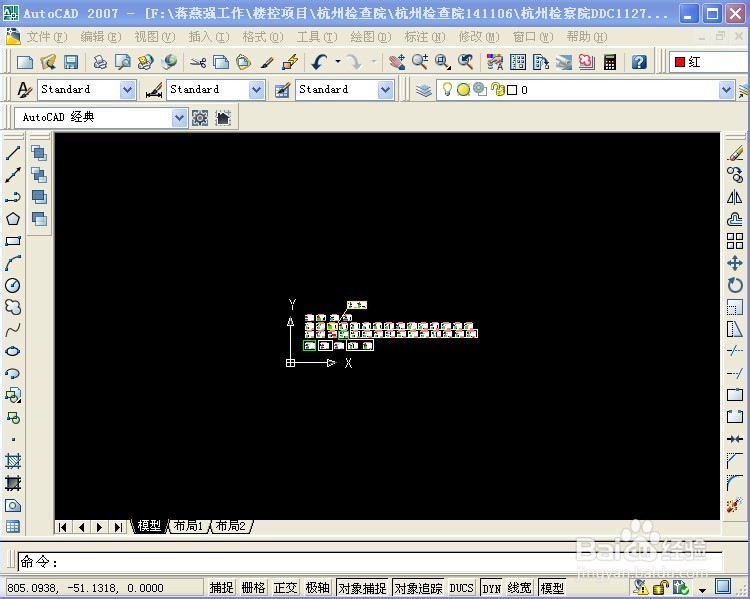
Task: Select the Ellipse tool
Action: pyautogui.click(x=13, y=351)
